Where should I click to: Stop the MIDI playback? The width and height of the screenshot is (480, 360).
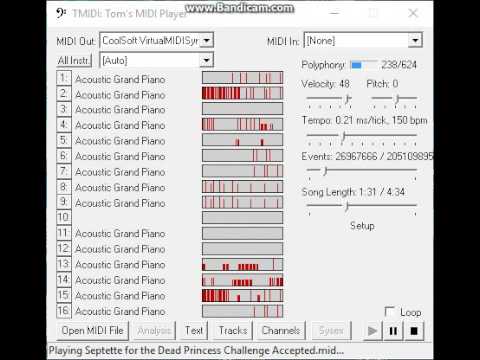point(414,331)
